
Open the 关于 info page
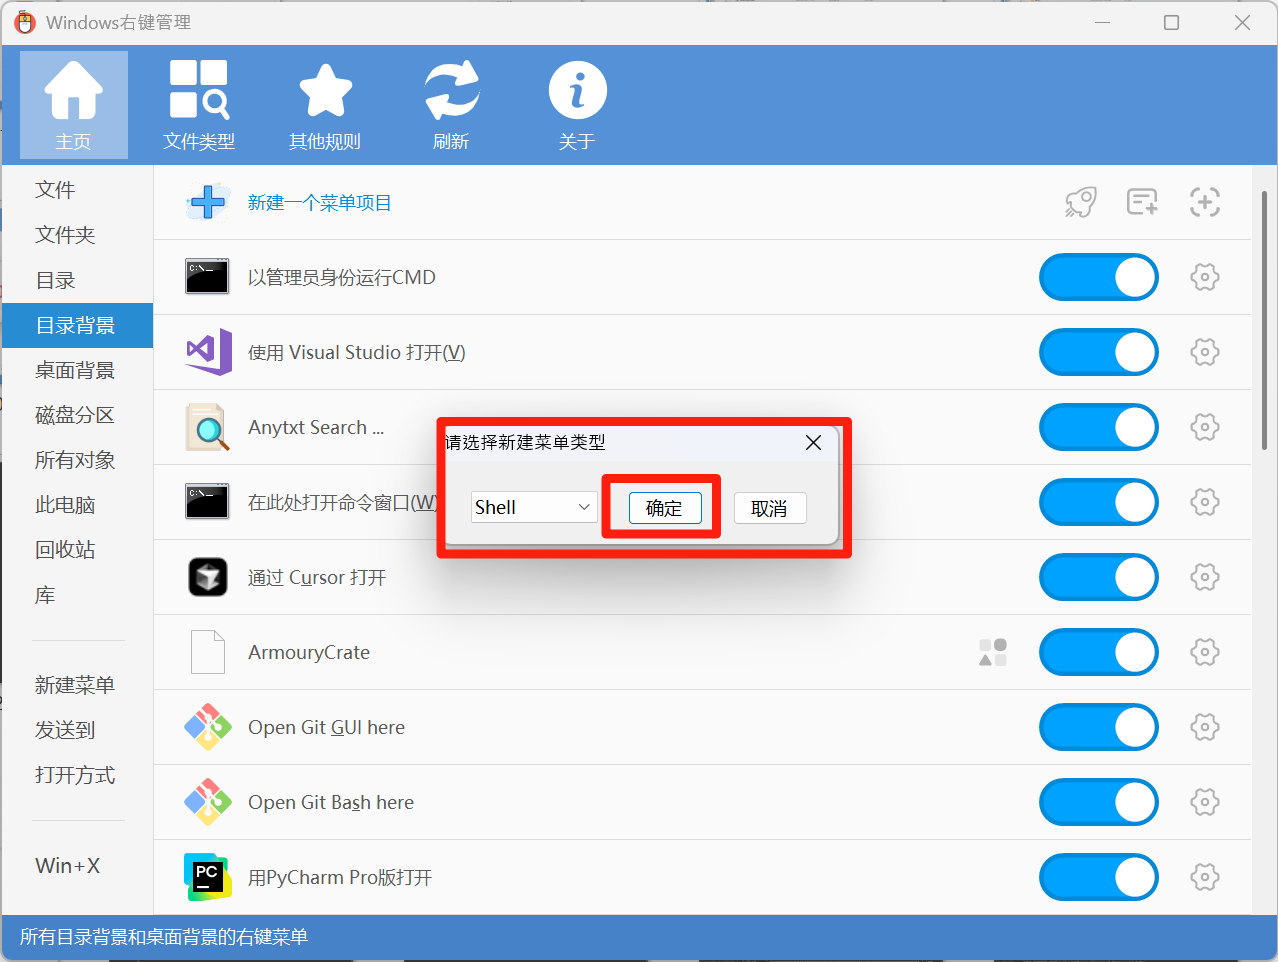(x=577, y=105)
